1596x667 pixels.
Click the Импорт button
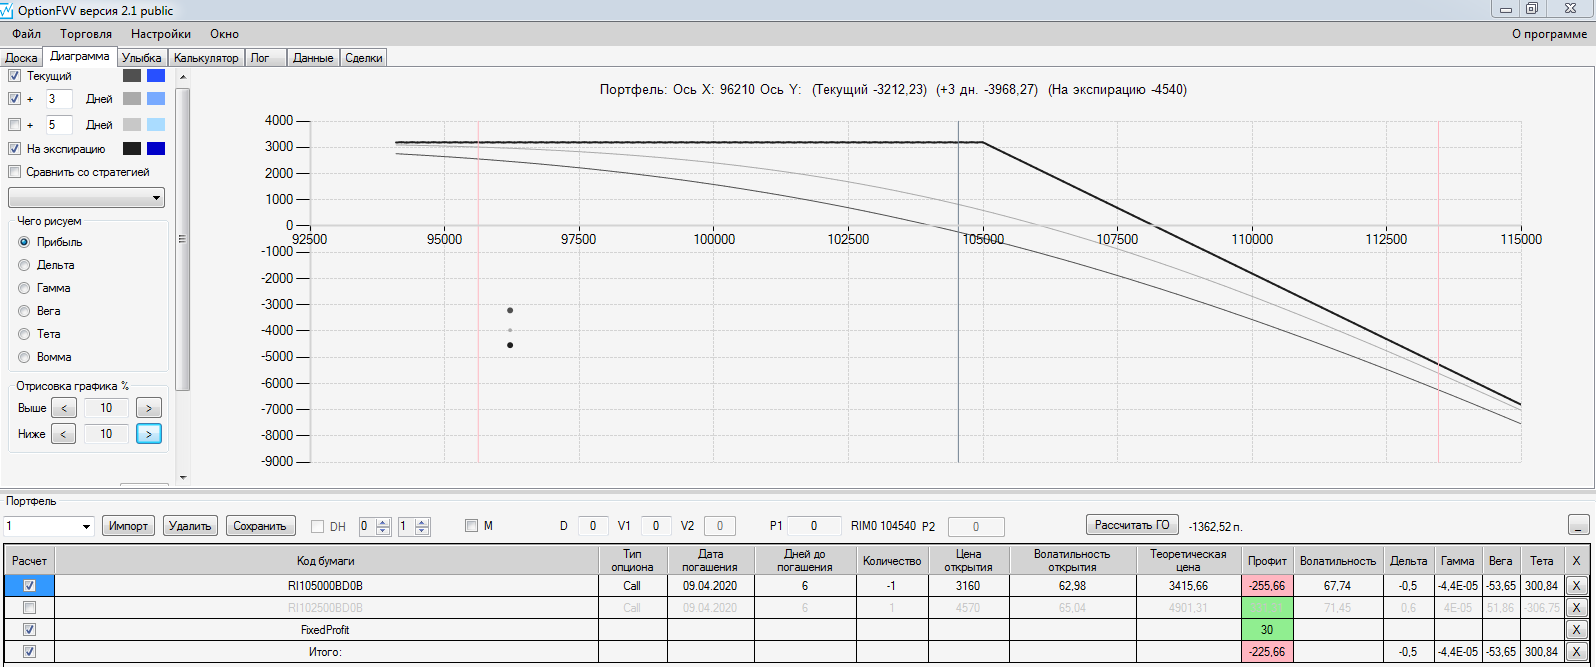click(x=129, y=526)
